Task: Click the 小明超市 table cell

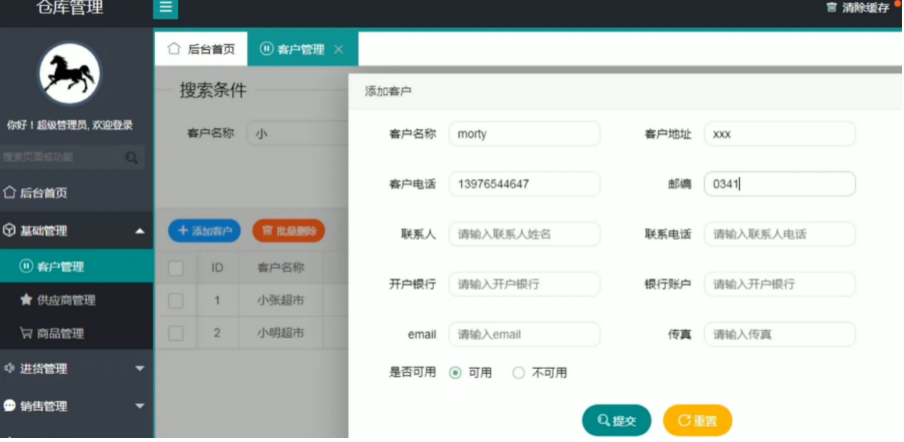Action: pos(281,333)
